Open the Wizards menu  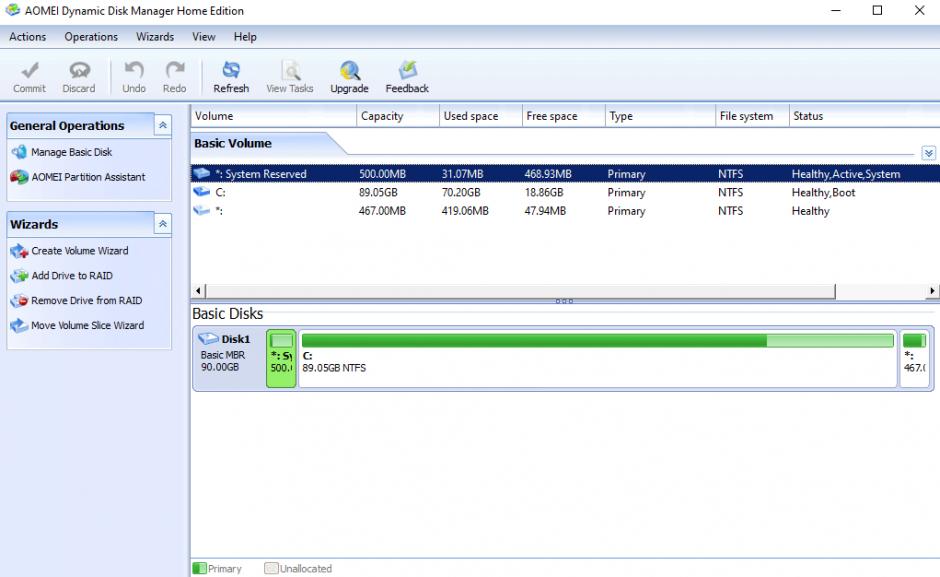tap(155, 37)
